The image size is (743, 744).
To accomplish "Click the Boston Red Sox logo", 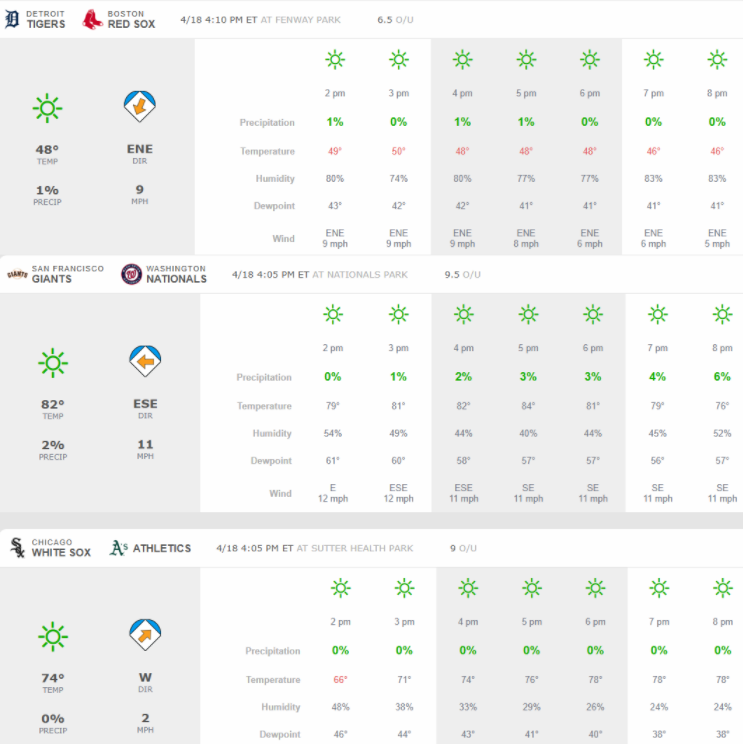I will [92, 19].
